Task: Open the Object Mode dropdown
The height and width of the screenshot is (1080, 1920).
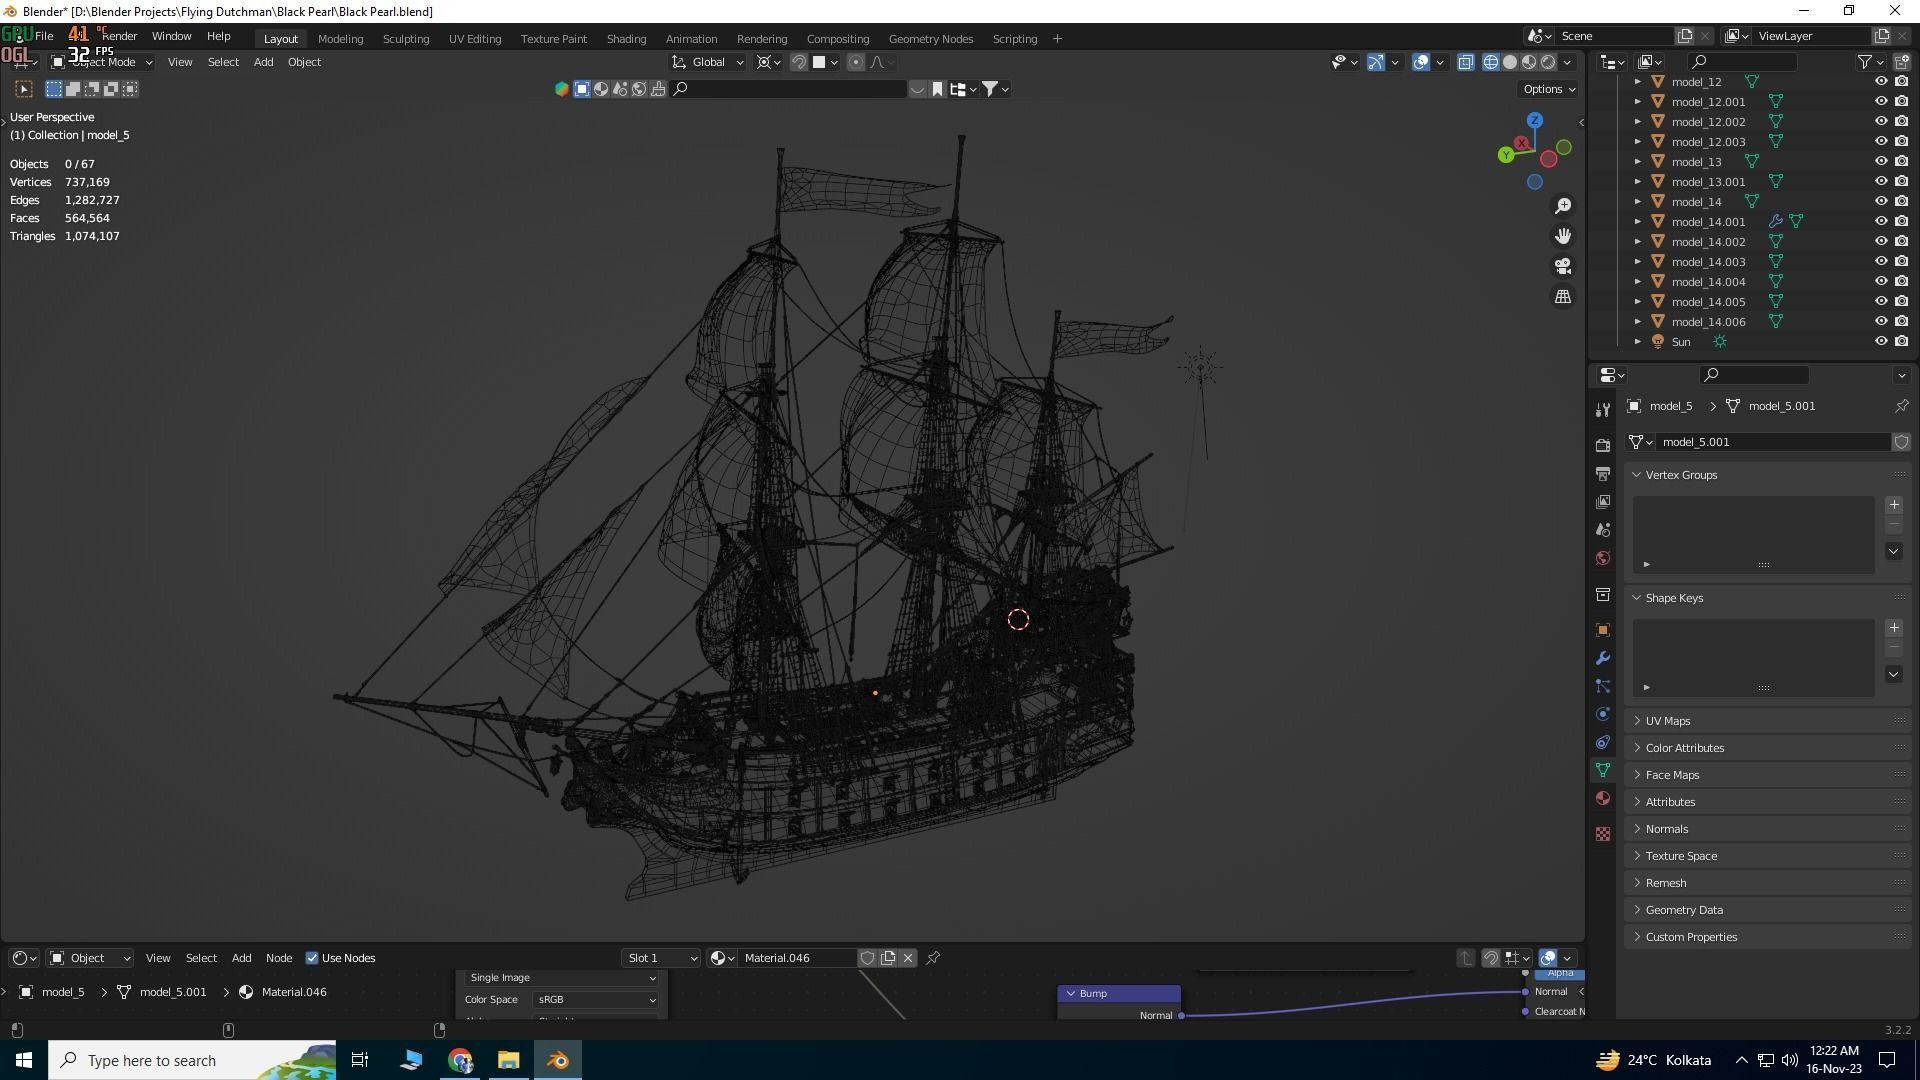Action: (x=102, y=62)
